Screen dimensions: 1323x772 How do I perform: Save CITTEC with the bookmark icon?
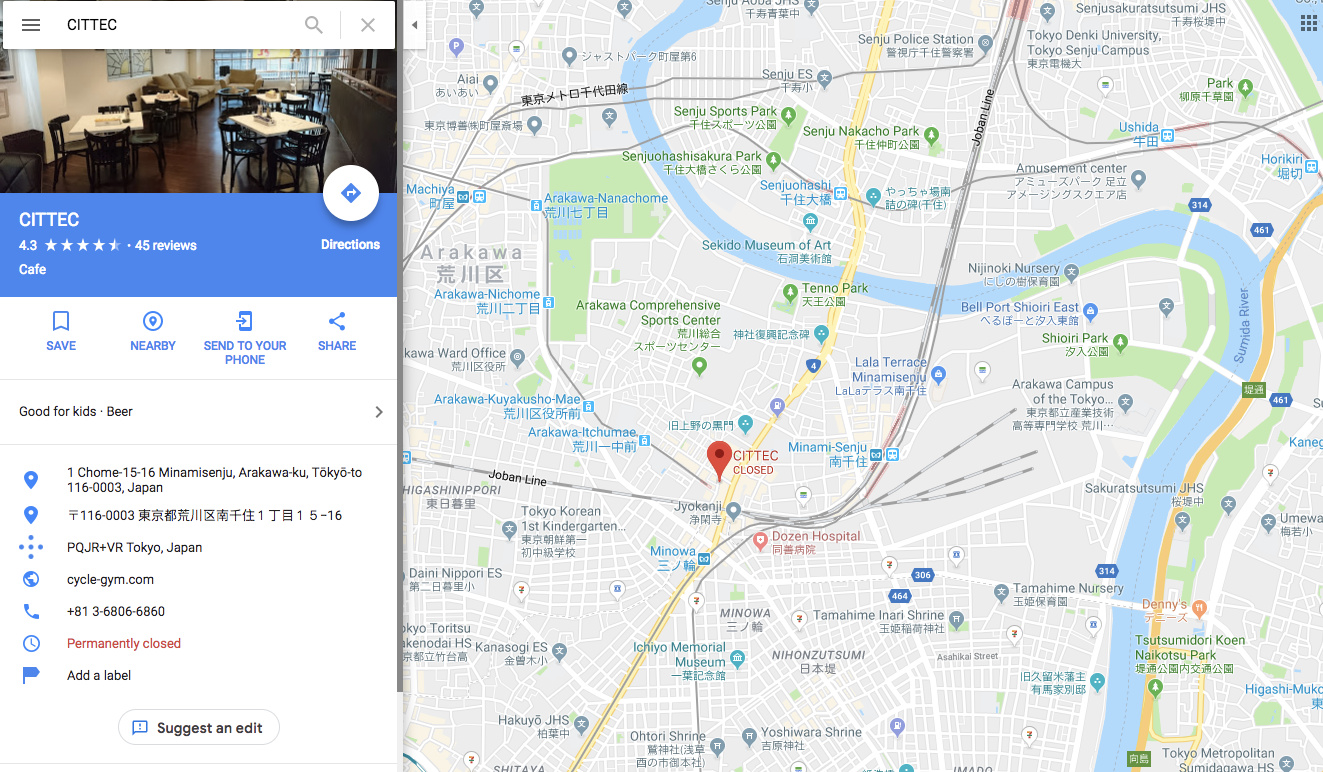[x=61, y=321]
